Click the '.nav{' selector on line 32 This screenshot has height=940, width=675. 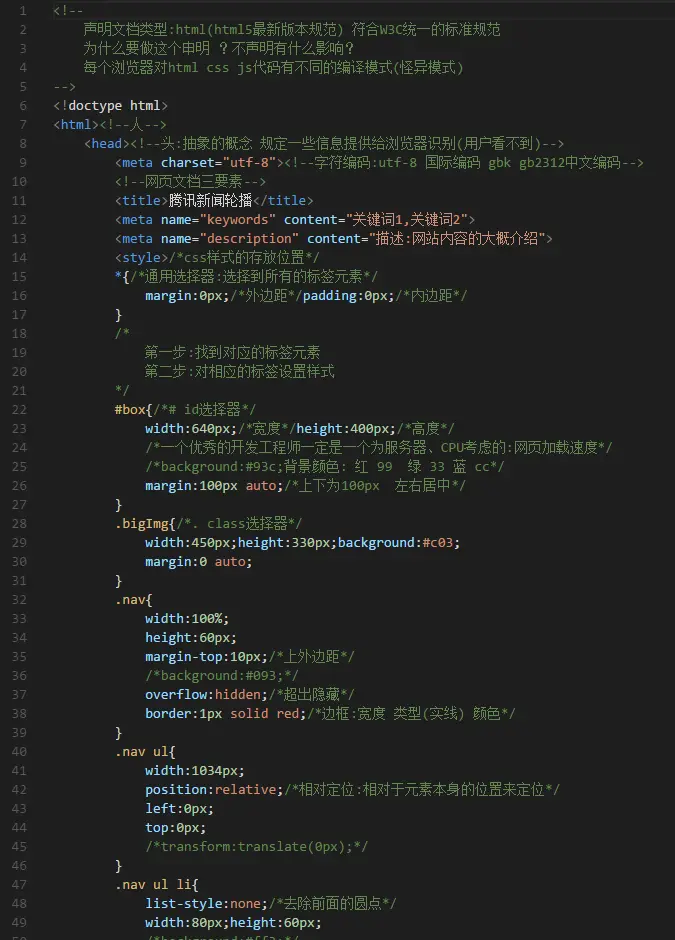[134, 599]
